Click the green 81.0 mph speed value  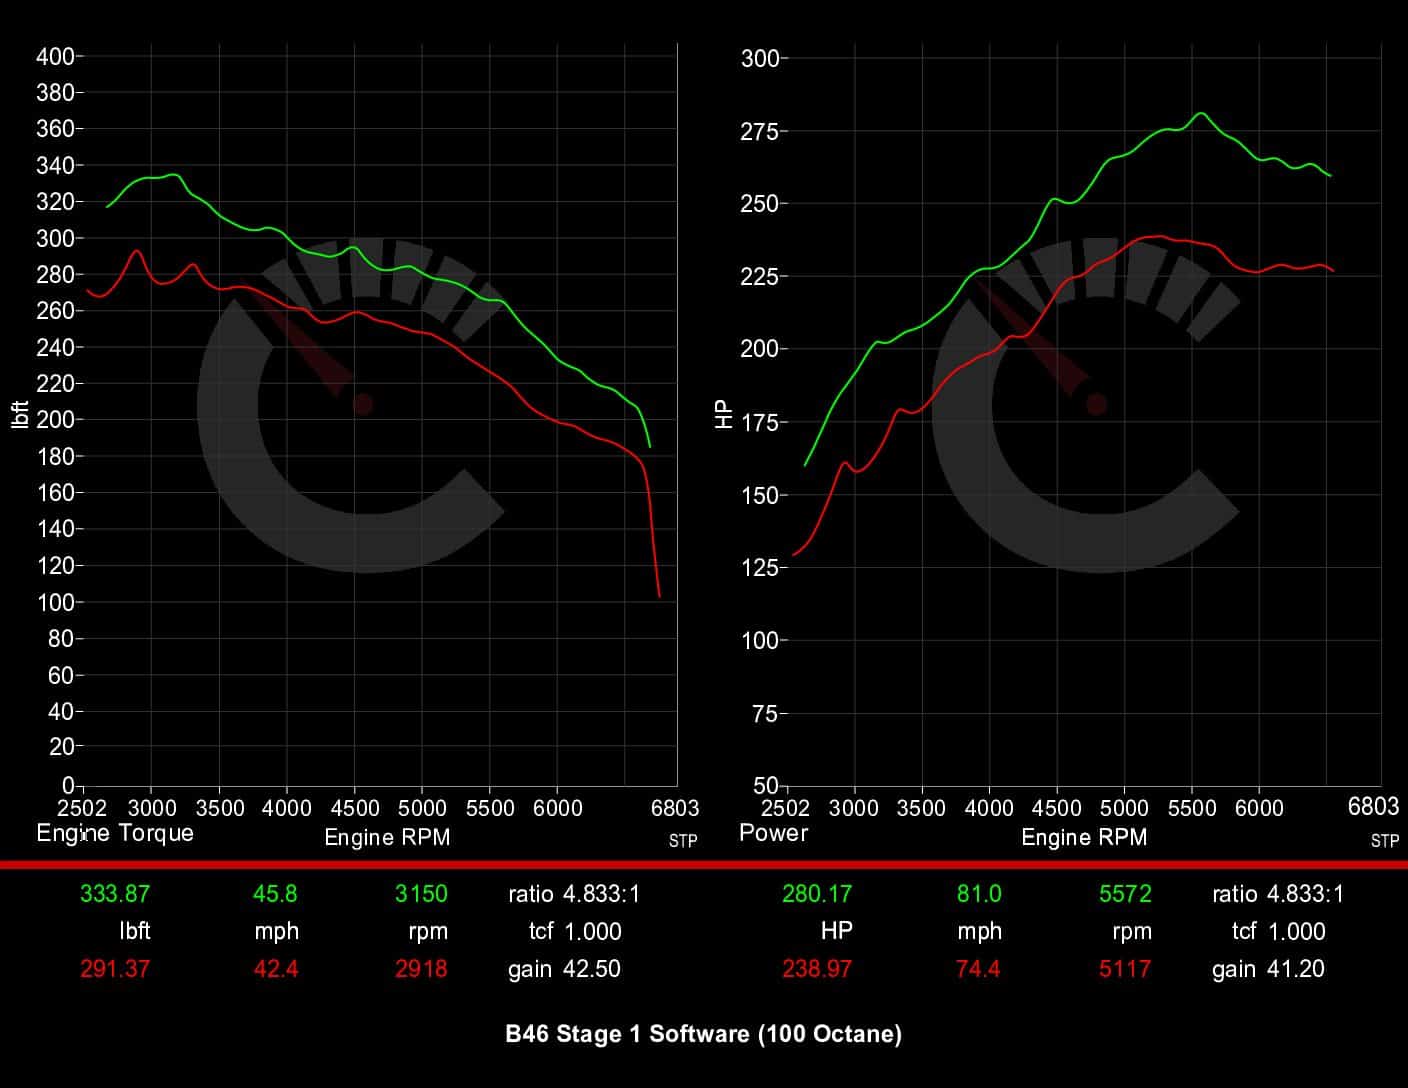(979, 894)
